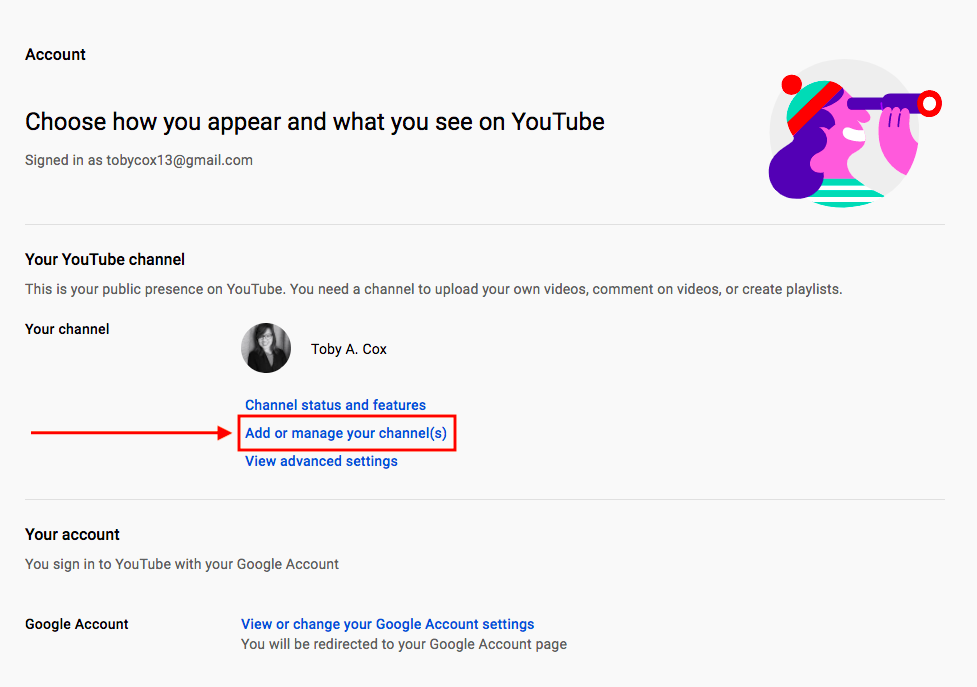Click the Your YouTube channel section heading
This screenshot has height=687, width=977.
[x=105, y=260]
